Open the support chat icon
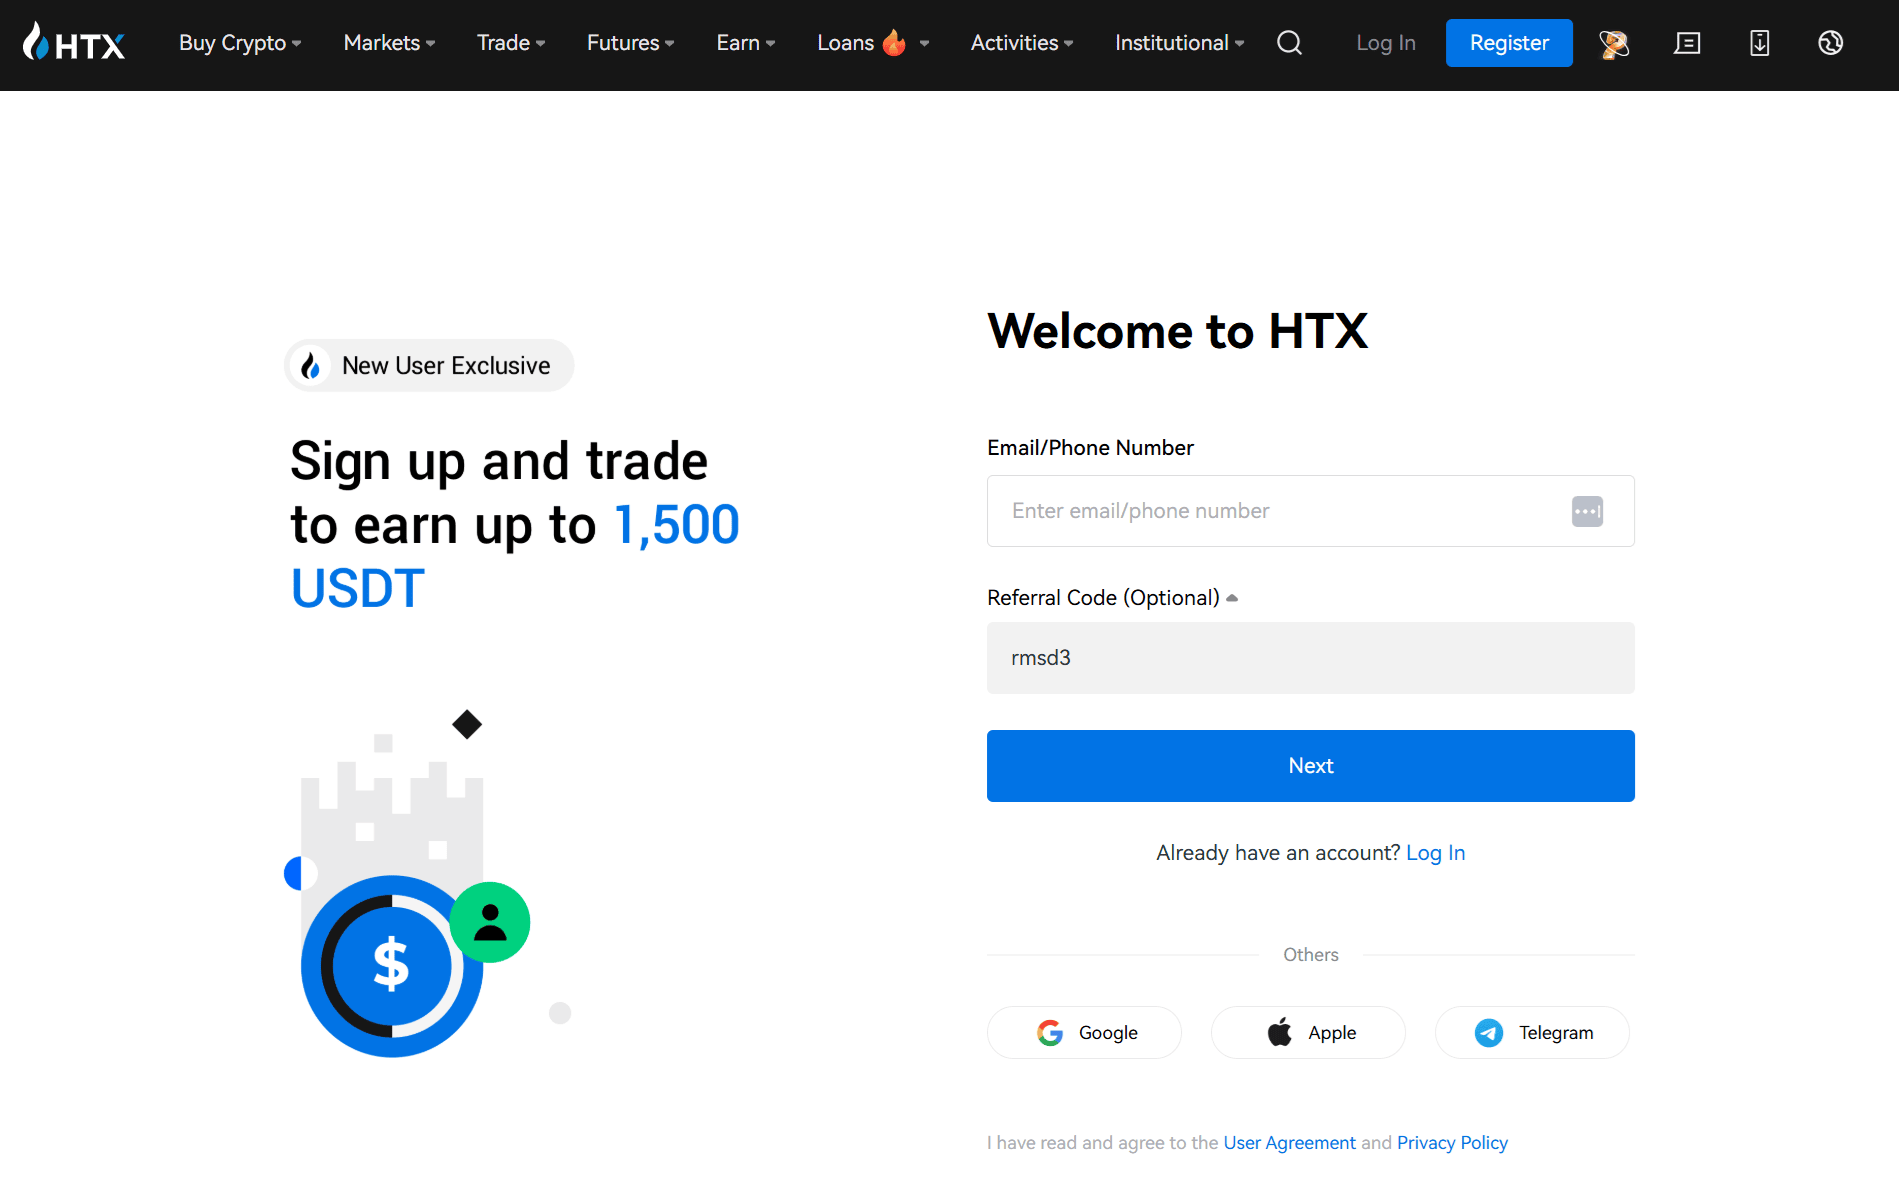The image size is (1899, 1198). tap(1687, 43)
